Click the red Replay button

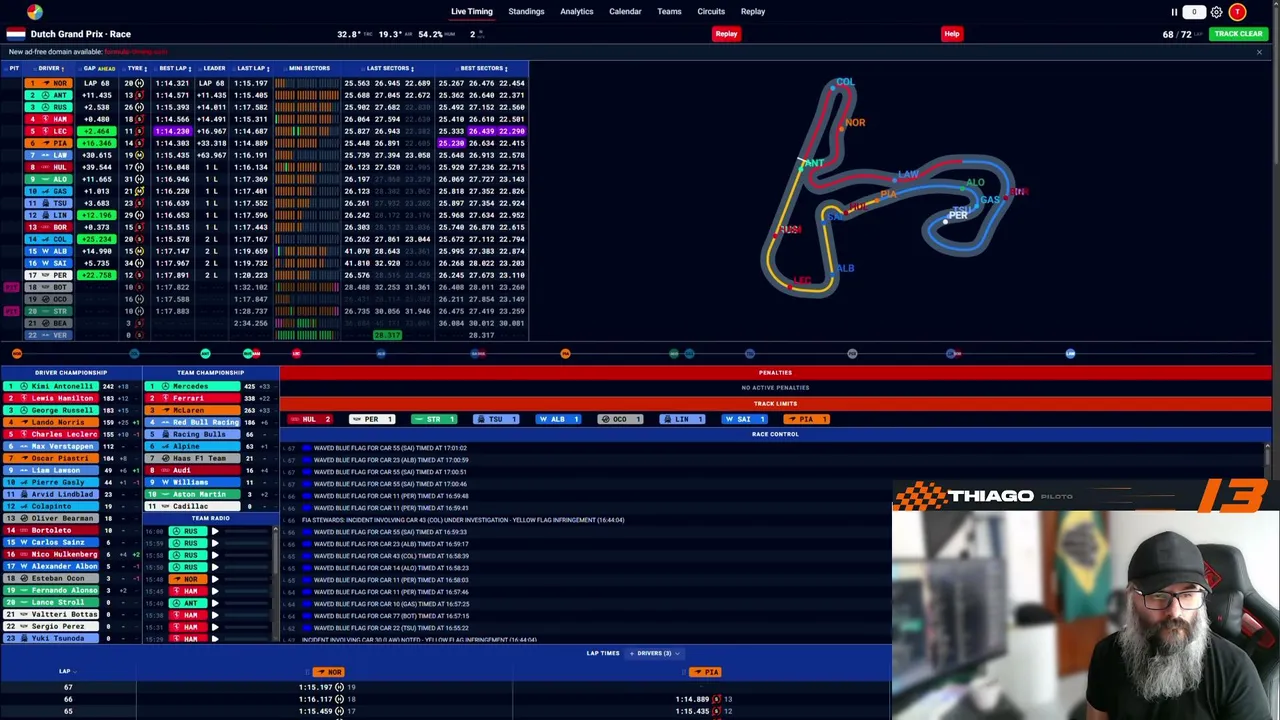(726, 34)
